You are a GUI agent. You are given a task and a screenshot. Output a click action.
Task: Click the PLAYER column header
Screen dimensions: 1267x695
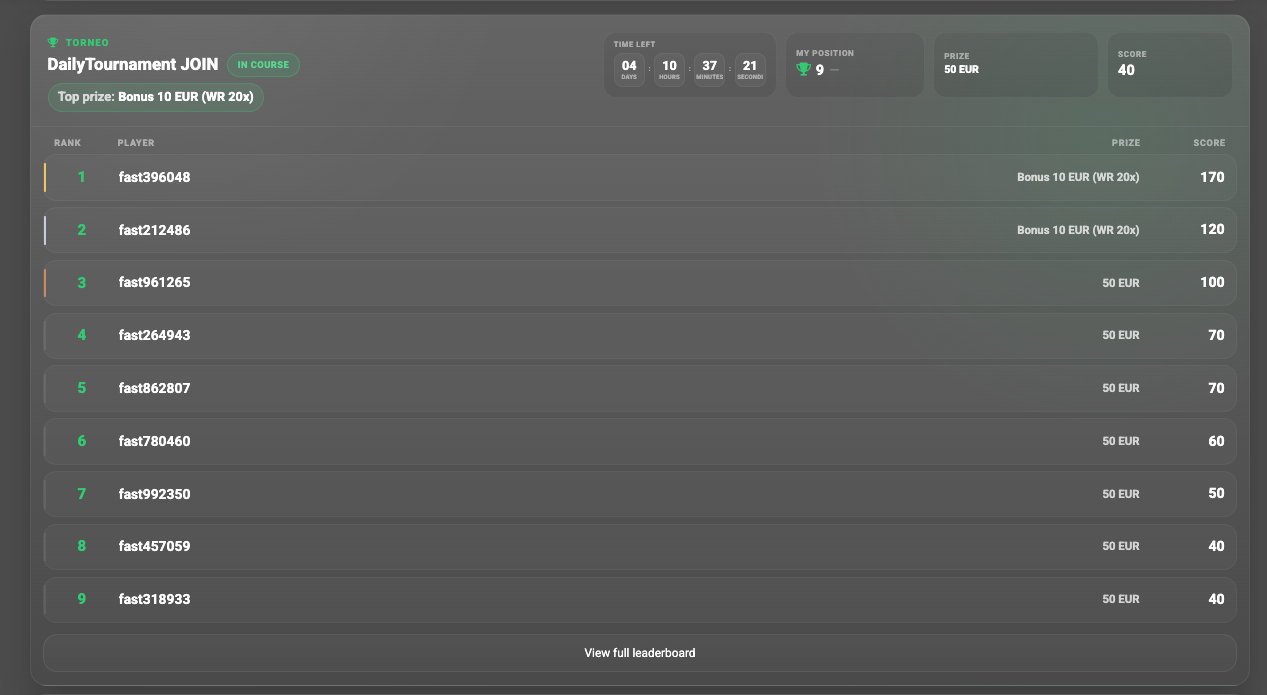(x=136, y=143)
